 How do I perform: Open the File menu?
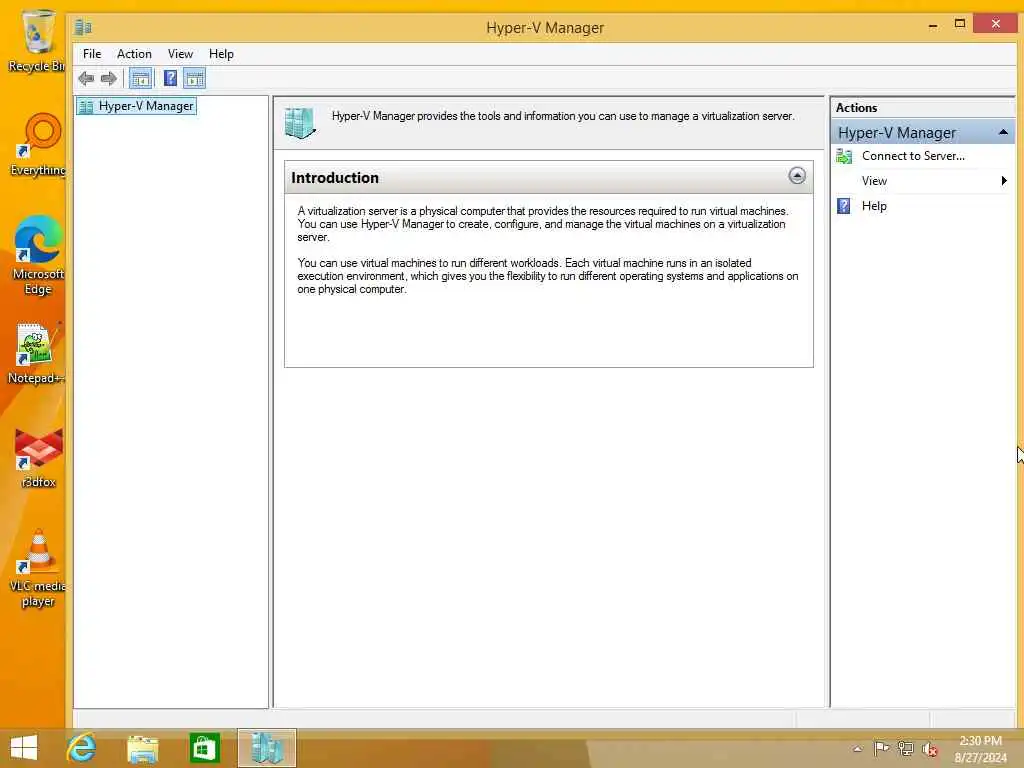click(92, 54)
